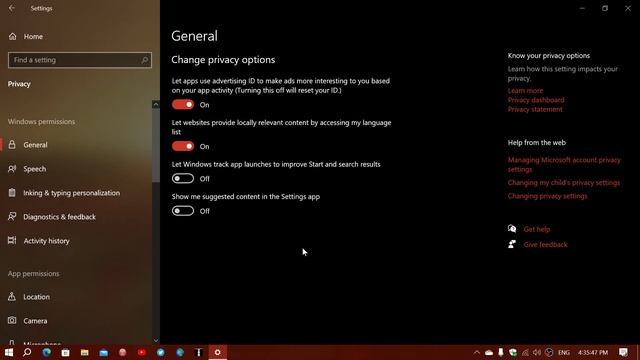Enable the track app launches toggle
Viewport: 640px width, 360px height.
[x=183, y=178]
